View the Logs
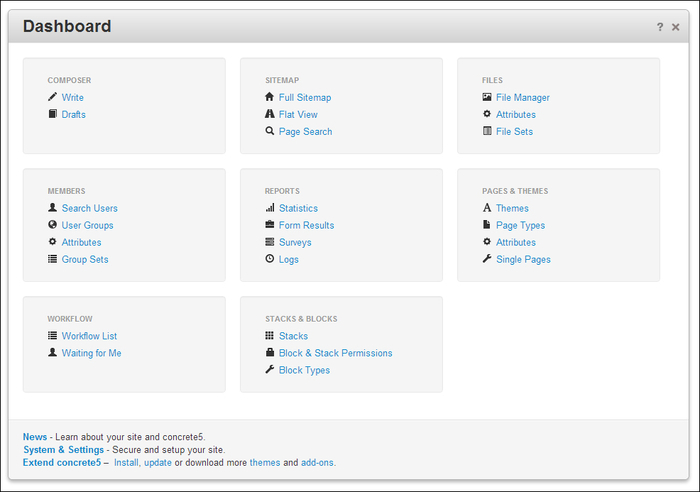Screen dimensions: 700x492 point(289,259)
